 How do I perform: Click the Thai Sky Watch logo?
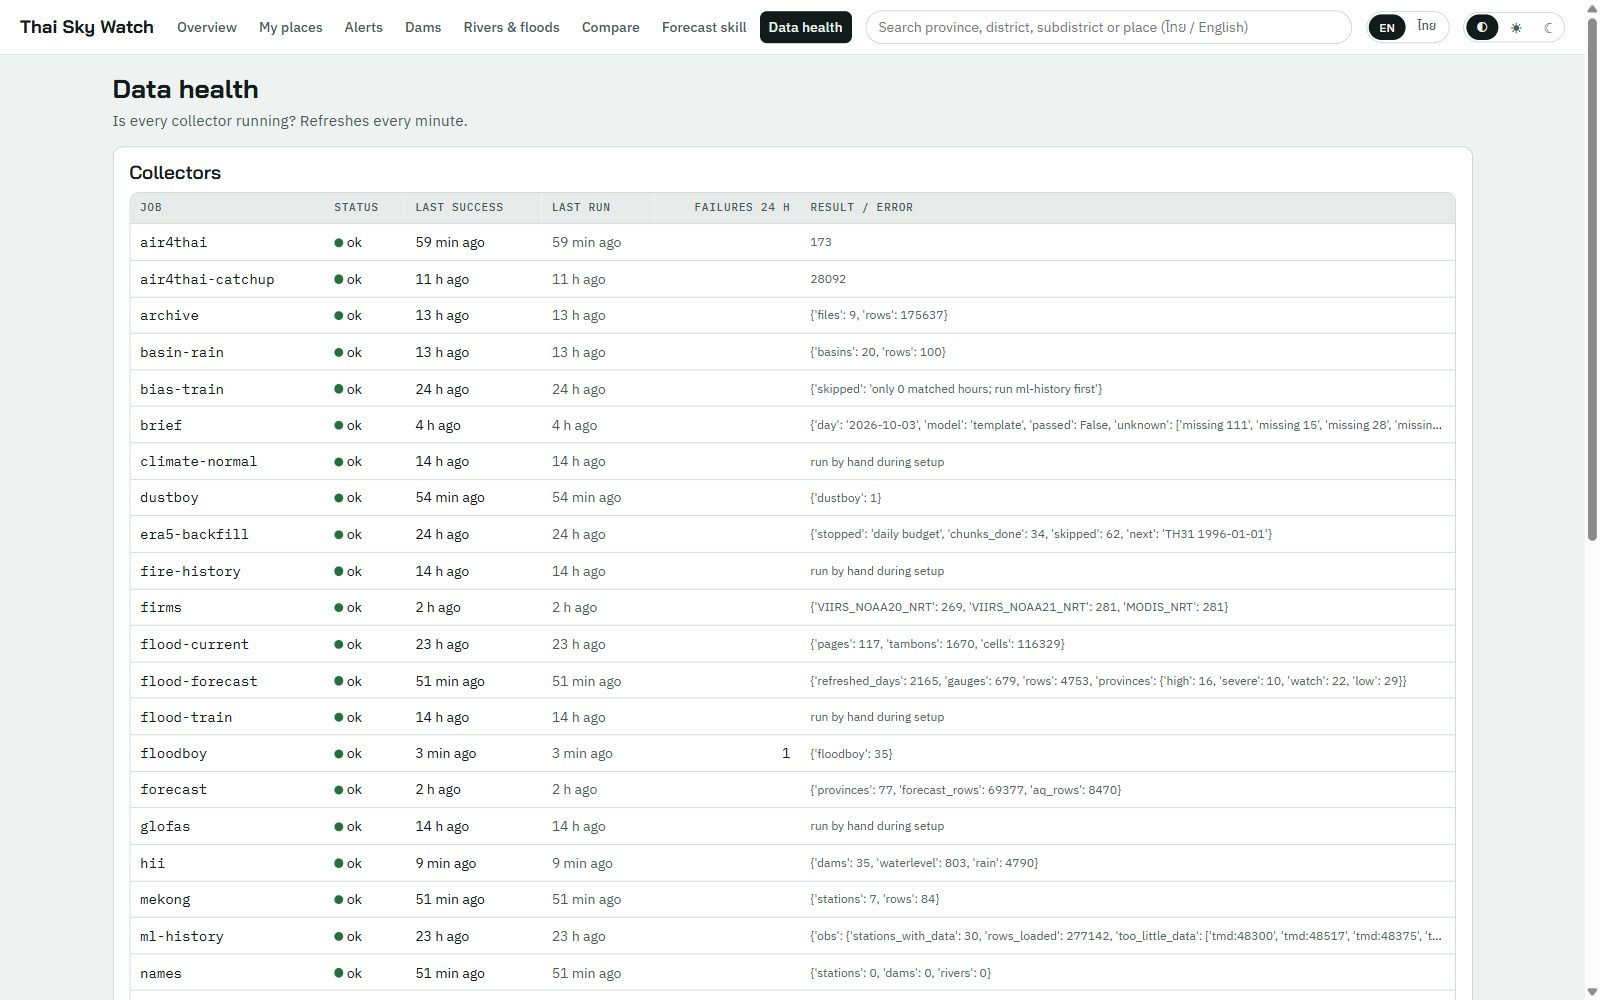point(87,27)
